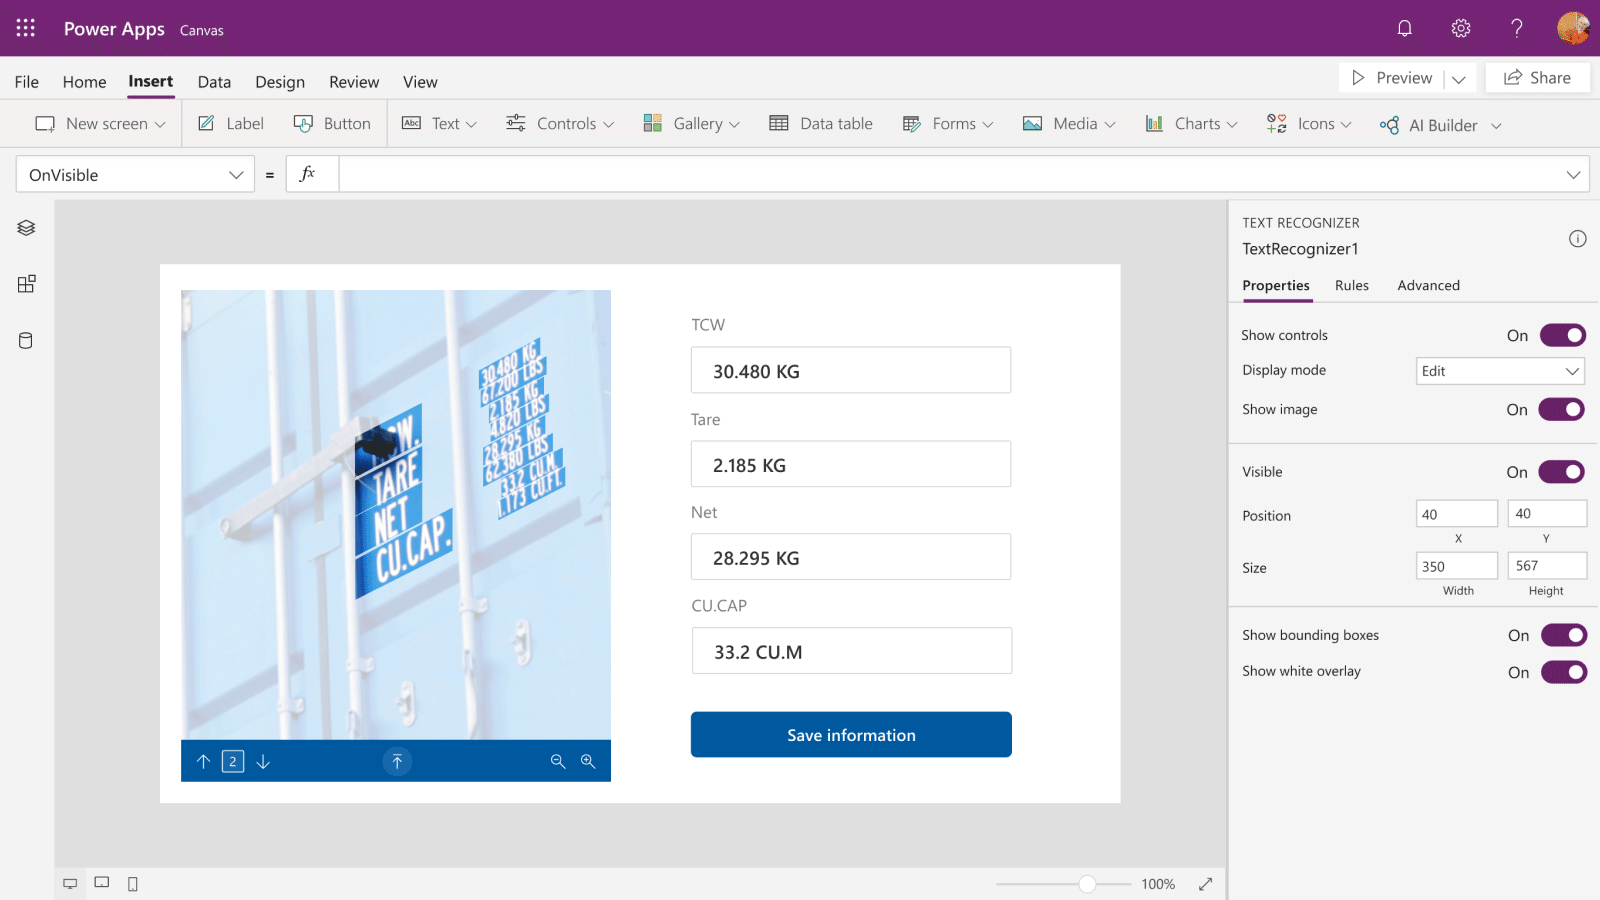Open the Data sources cylinder icon

pyautogui.click(x=26, y=341)
